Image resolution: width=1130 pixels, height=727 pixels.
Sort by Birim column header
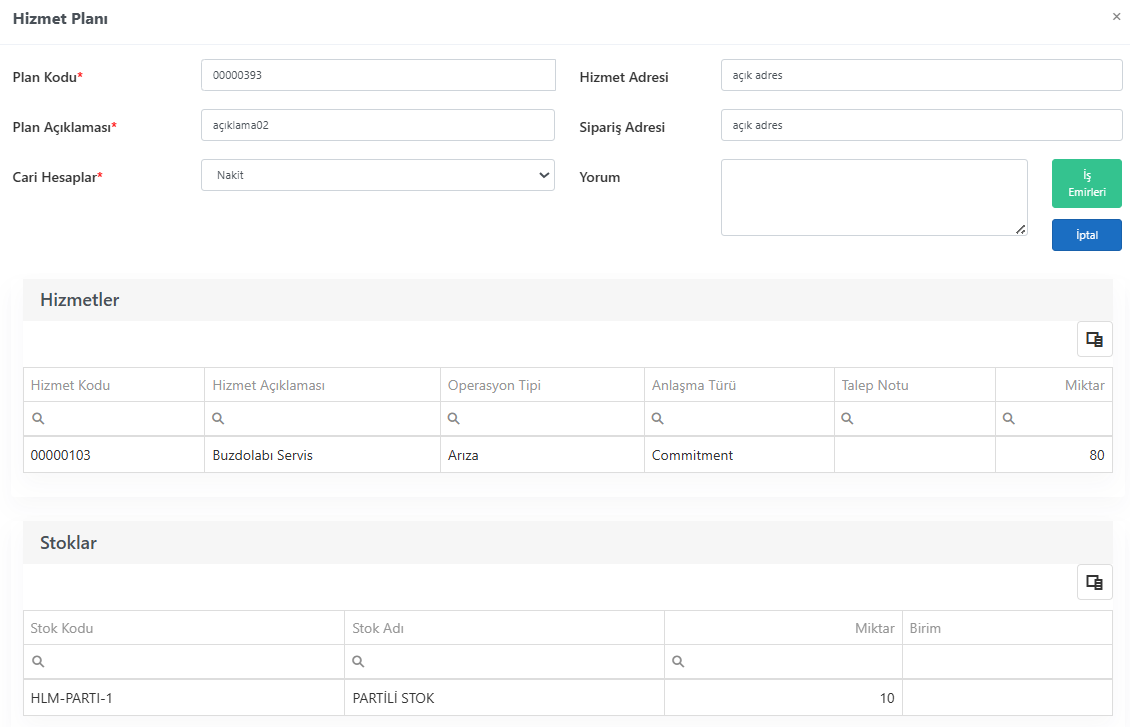pos(1007,628)
